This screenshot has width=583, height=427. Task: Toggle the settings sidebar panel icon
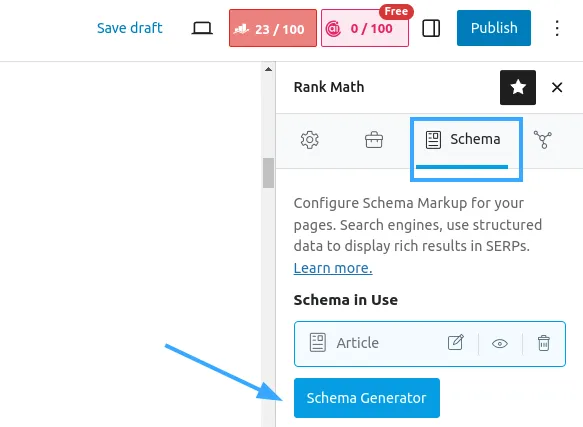(x=431, y=28)
